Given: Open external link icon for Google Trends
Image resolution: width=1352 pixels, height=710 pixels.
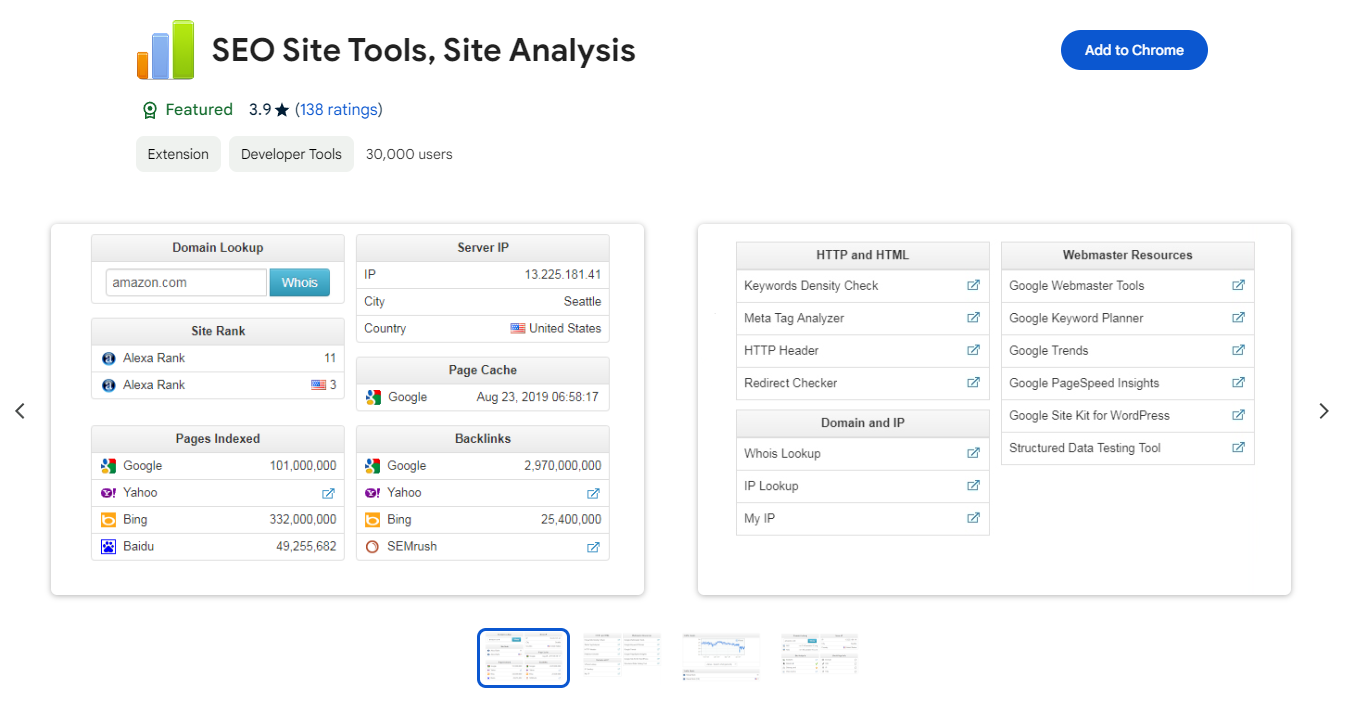Looking at the screenshot, I should 1238,350.
